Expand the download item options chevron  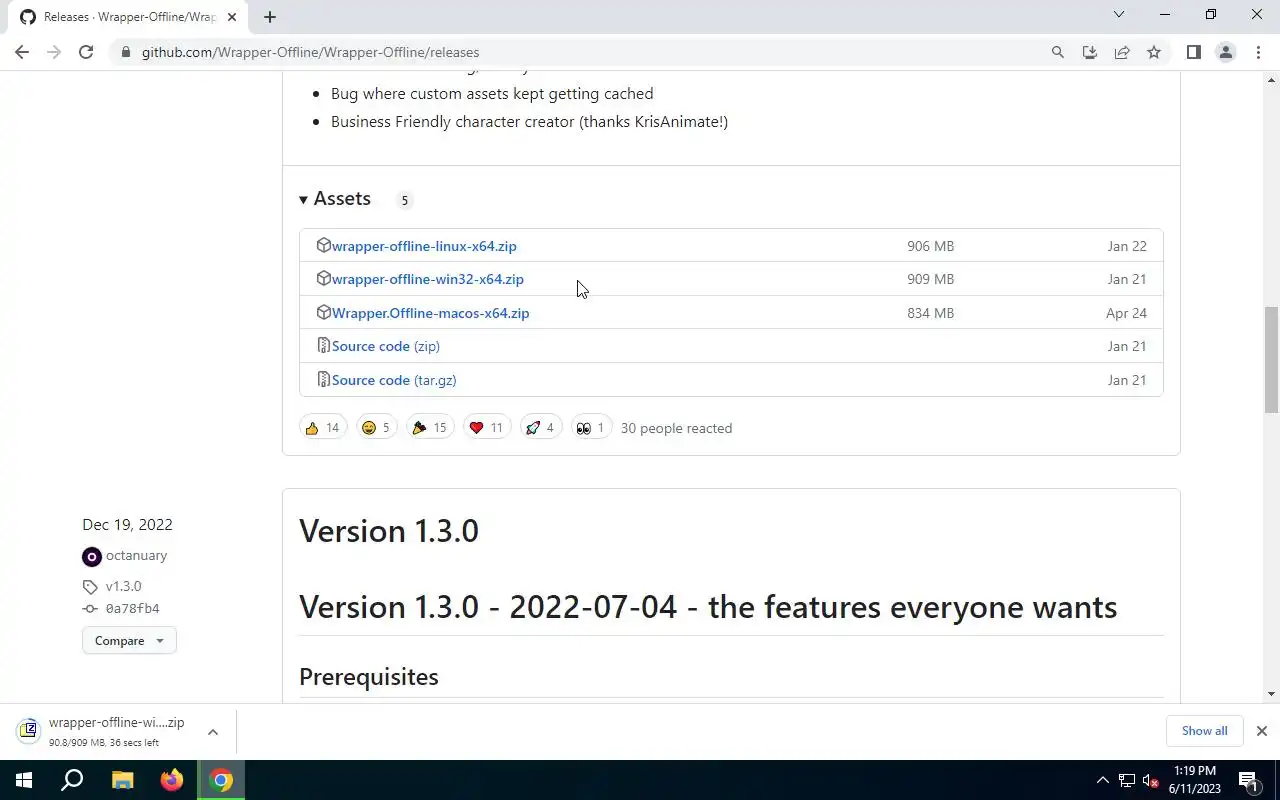coord(213,732)
